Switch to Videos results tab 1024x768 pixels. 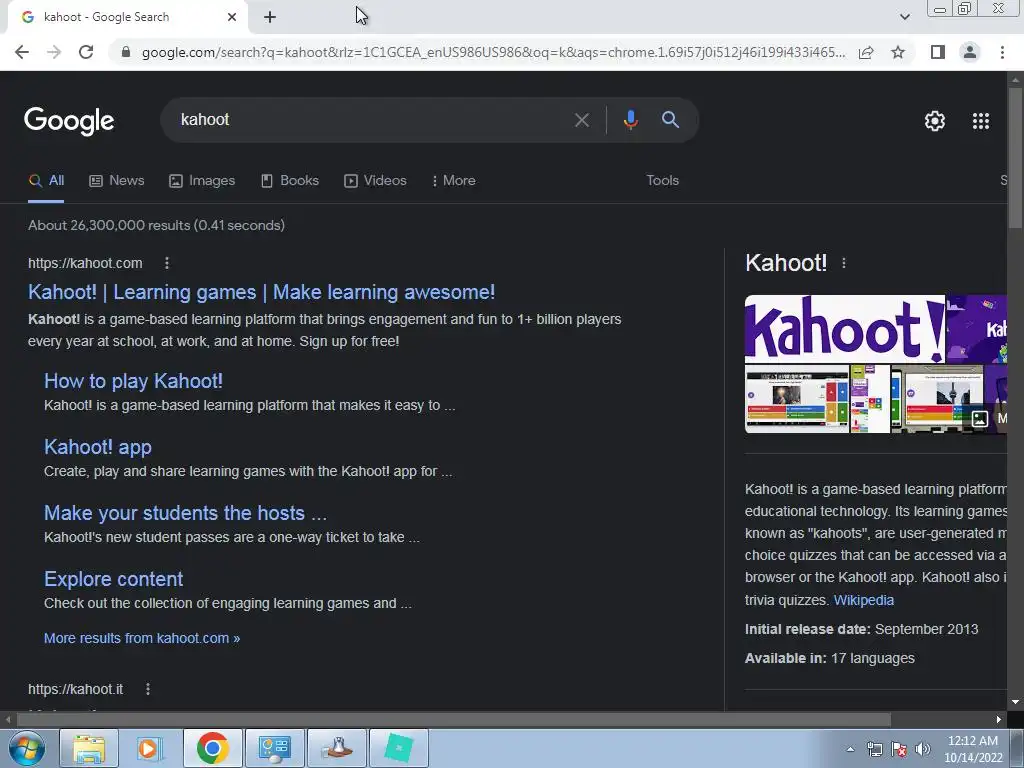pos(376,181)
